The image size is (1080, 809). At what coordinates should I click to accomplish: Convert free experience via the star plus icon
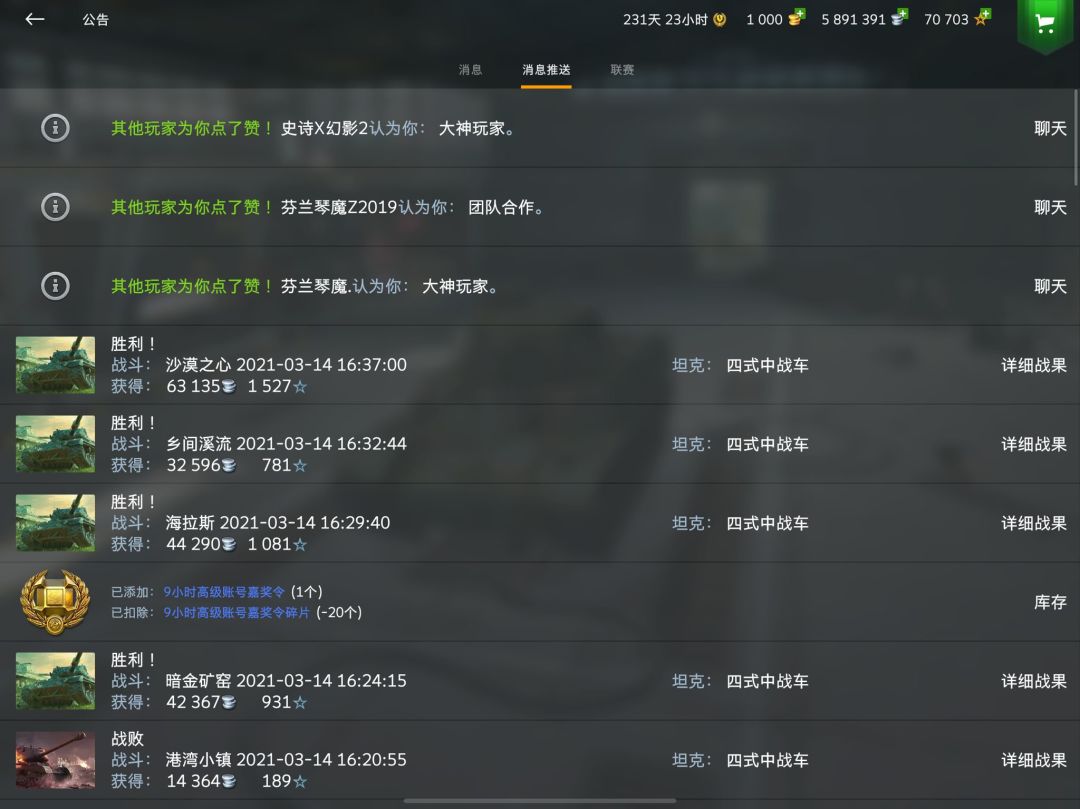click(x=982, y=18)
